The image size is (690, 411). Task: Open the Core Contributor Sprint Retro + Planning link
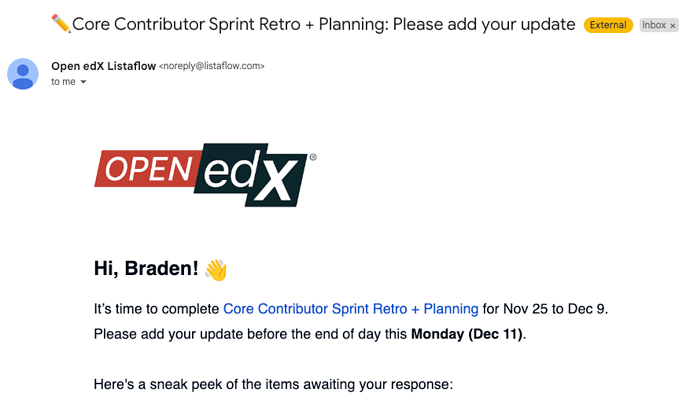(351, 309)
